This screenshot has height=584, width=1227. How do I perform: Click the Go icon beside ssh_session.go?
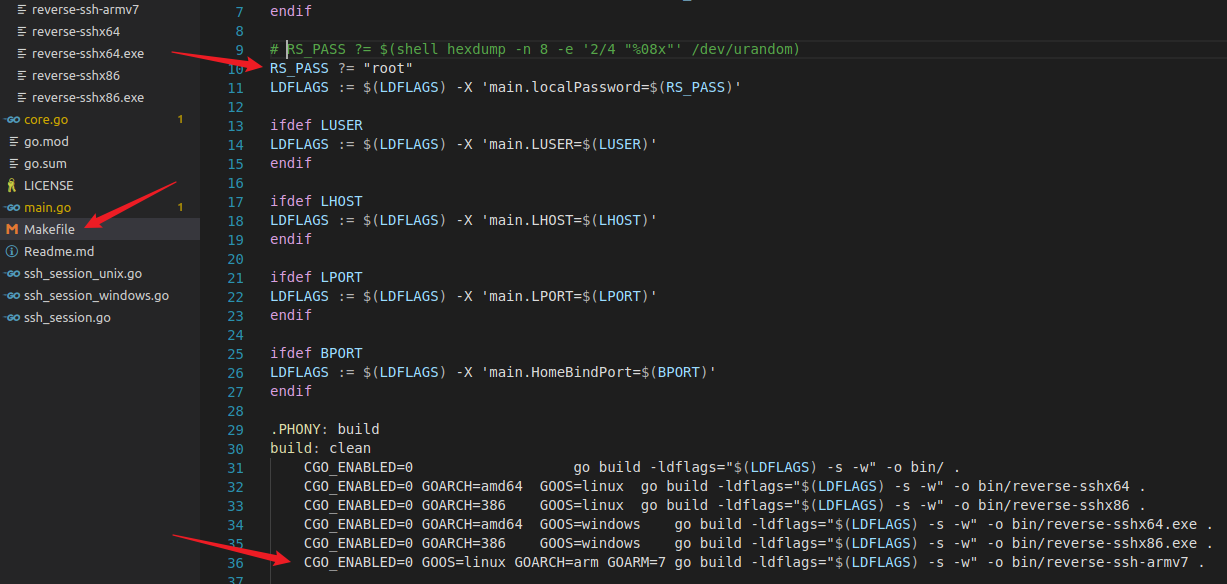coord(12,318)
